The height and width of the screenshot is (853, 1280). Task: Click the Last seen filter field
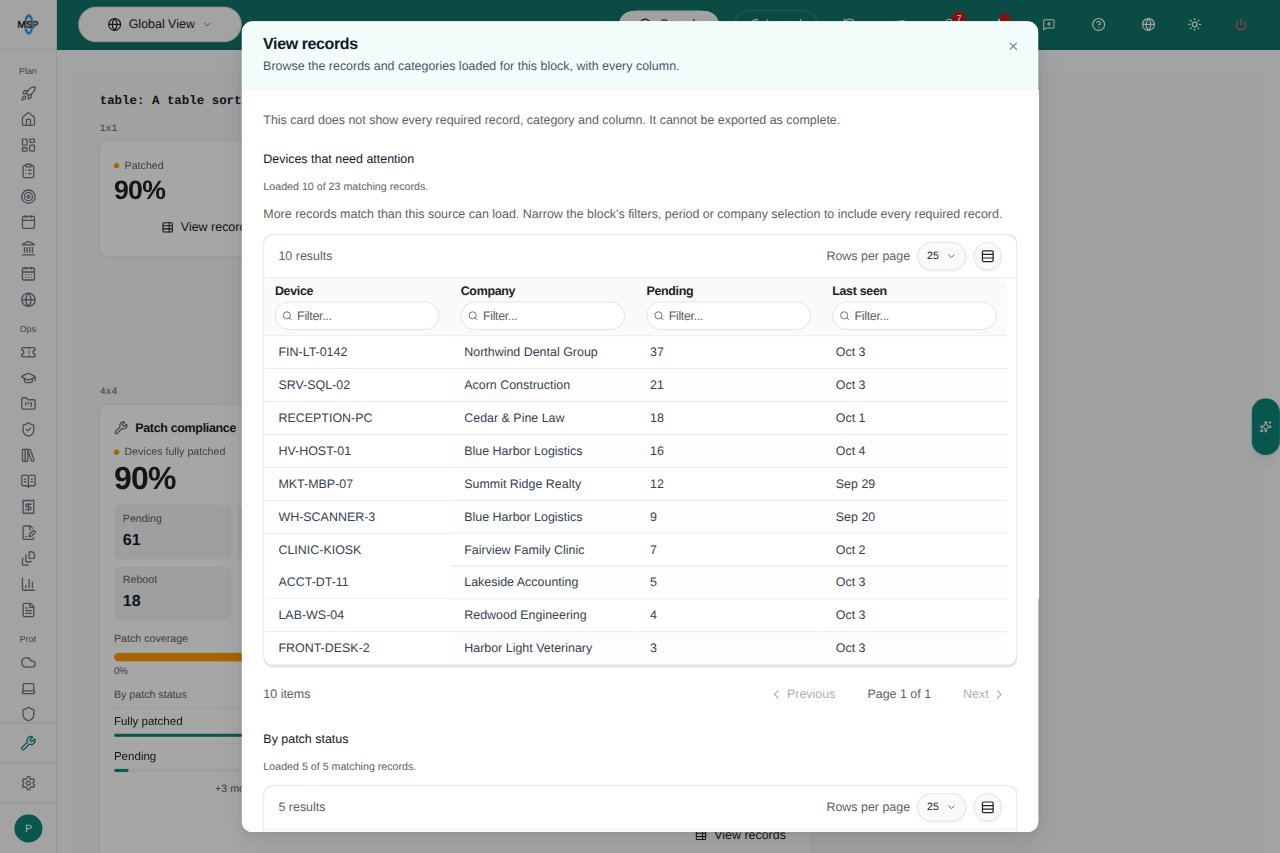pyautogui.click(x=914, y=316)
